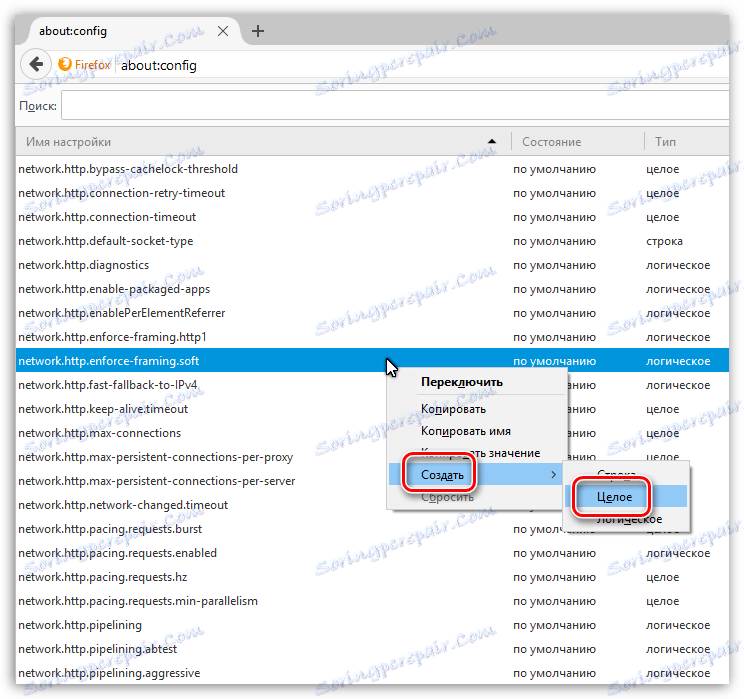Click 'целое' type of pacing.requests.hz row
Image resolution: width=744 pixels, height=699 pixels.
(662, 578)
